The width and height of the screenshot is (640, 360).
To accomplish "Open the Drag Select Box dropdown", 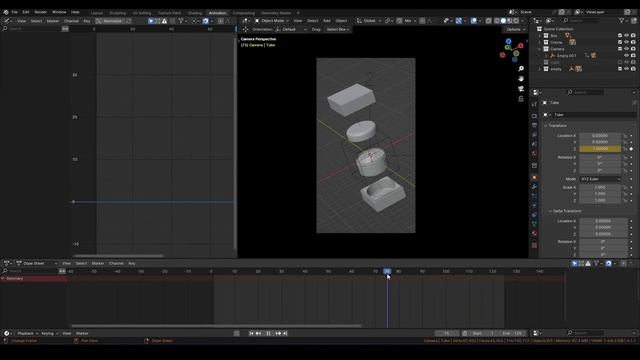I will click(338, 29).
